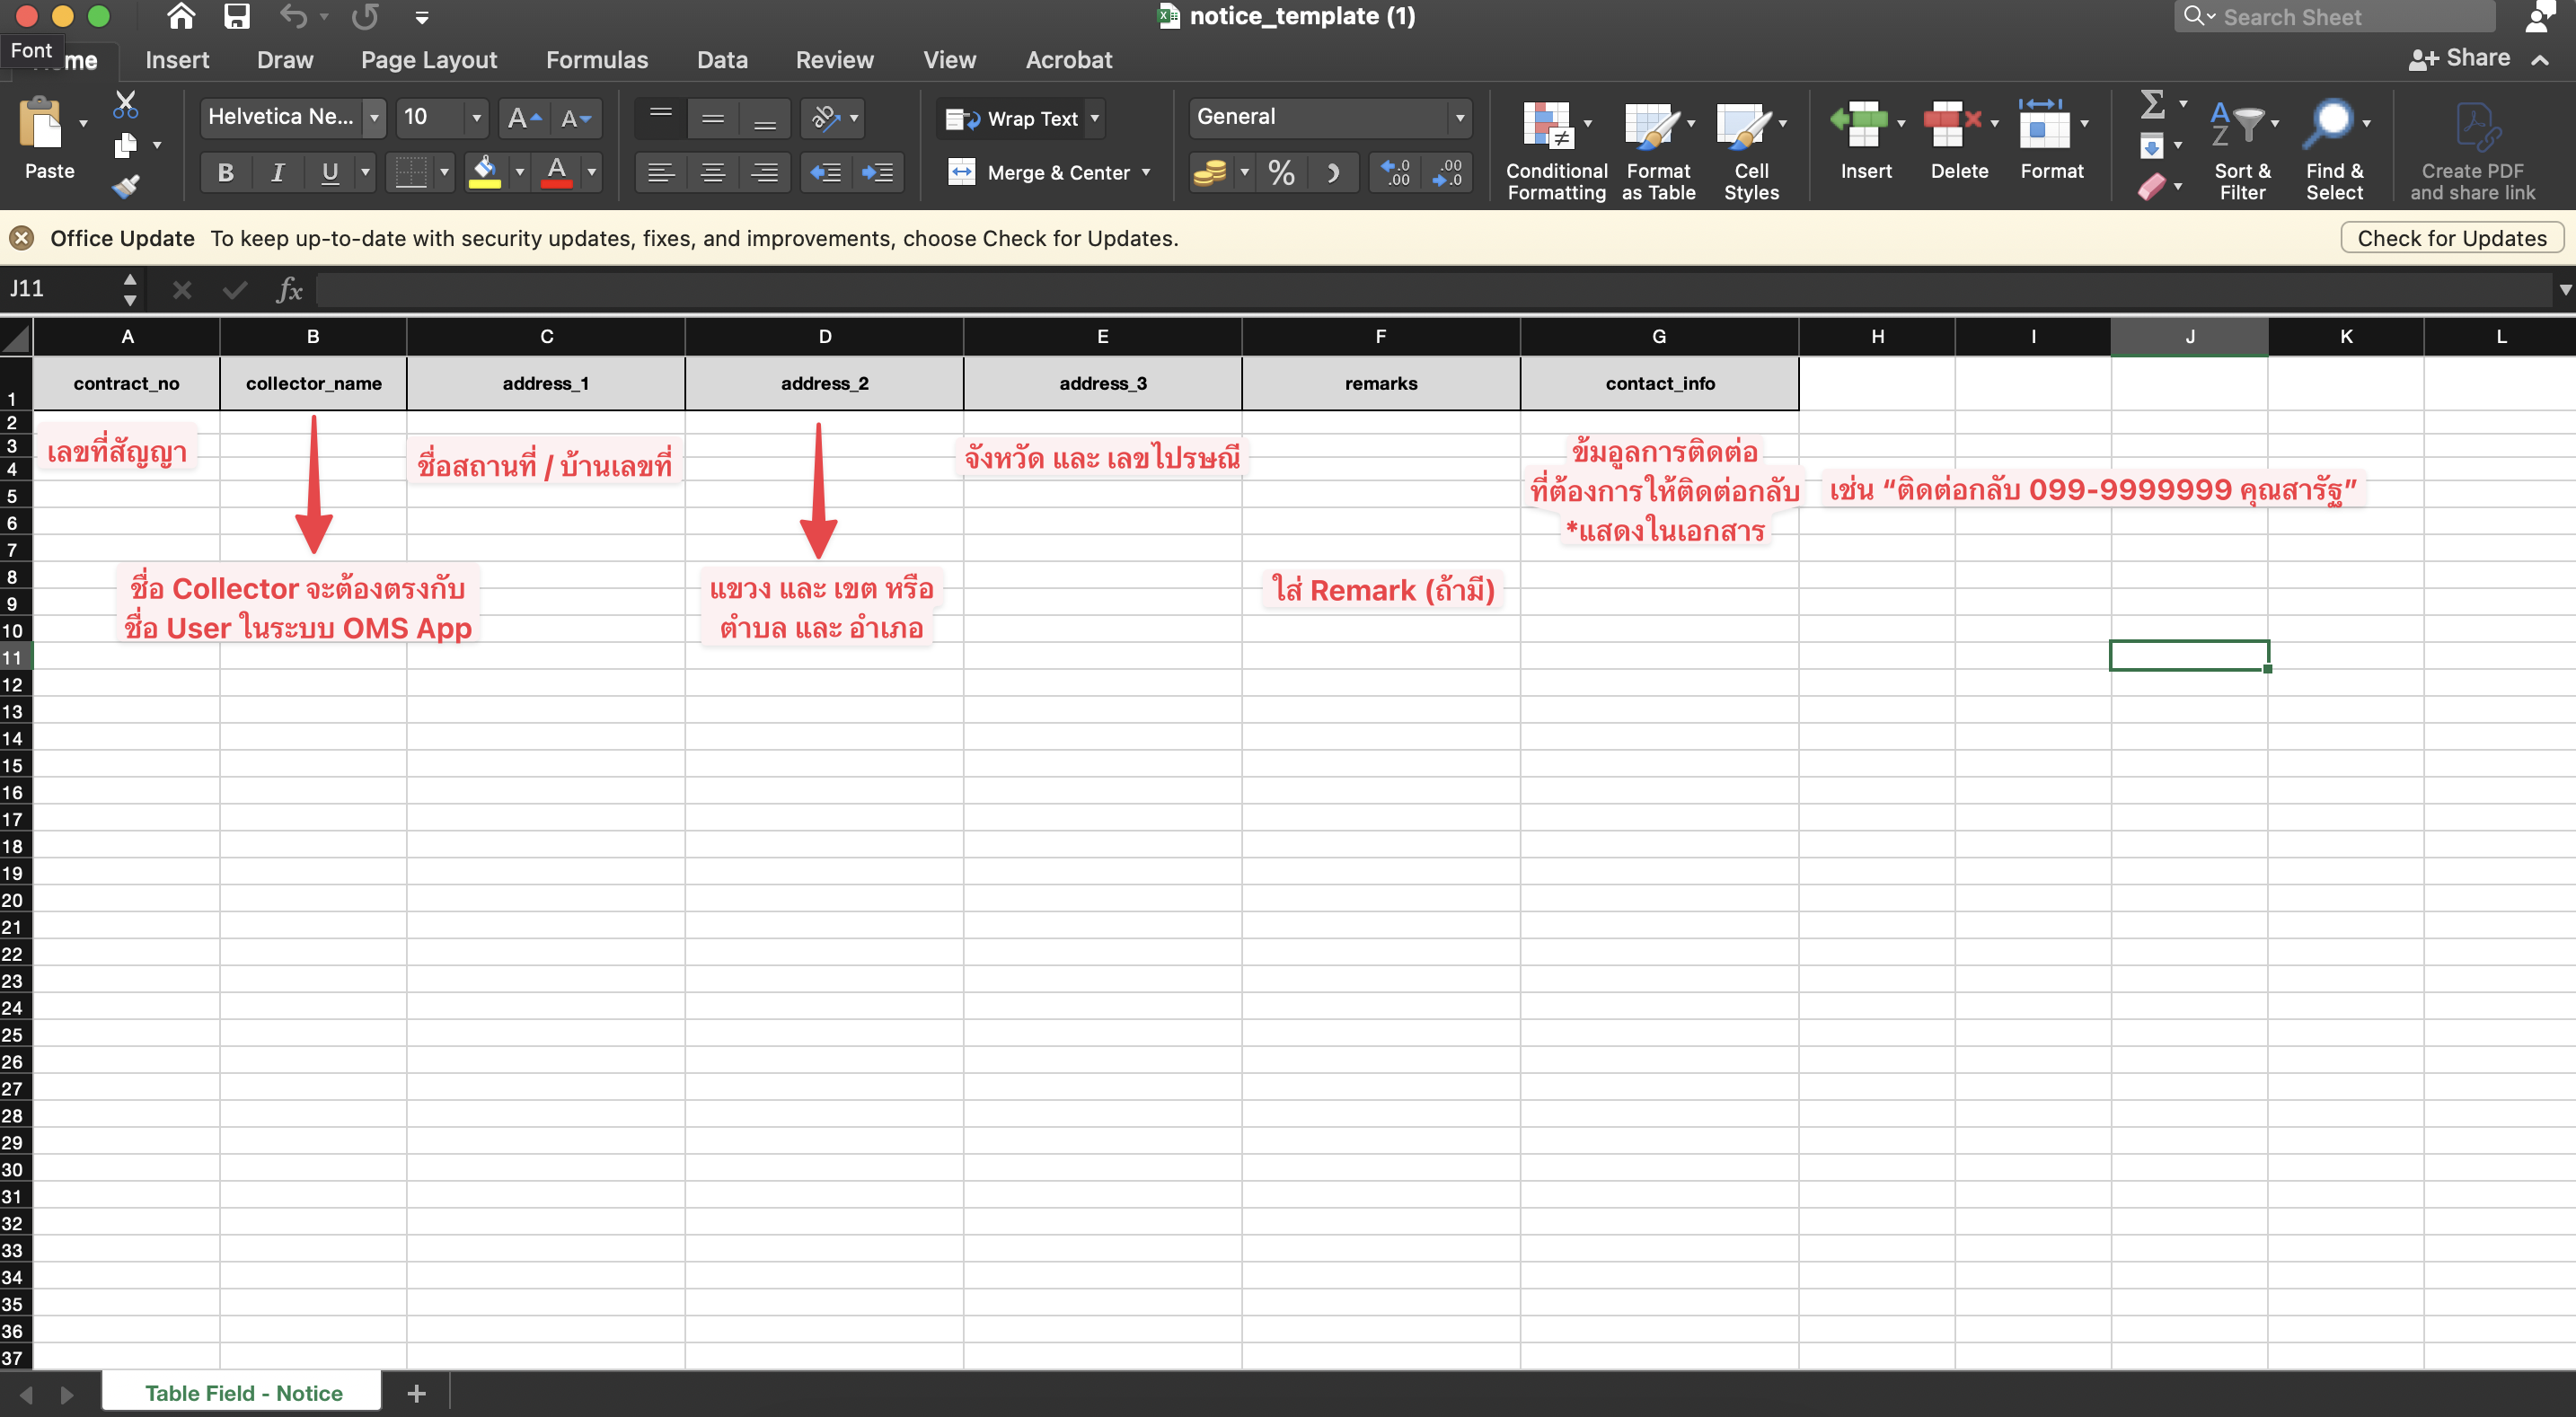Open the font name dropdown
The height and width of the screenshot is (1417, 2576).
(x=374, y=118)
